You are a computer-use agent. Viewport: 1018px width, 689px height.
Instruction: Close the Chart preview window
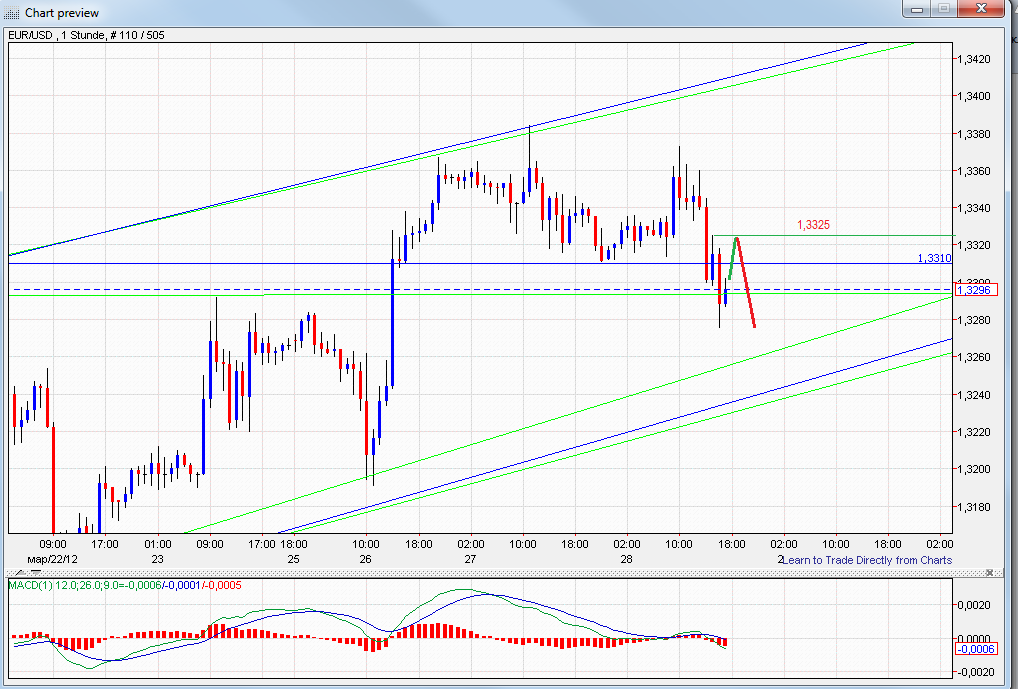coord(981,8)
